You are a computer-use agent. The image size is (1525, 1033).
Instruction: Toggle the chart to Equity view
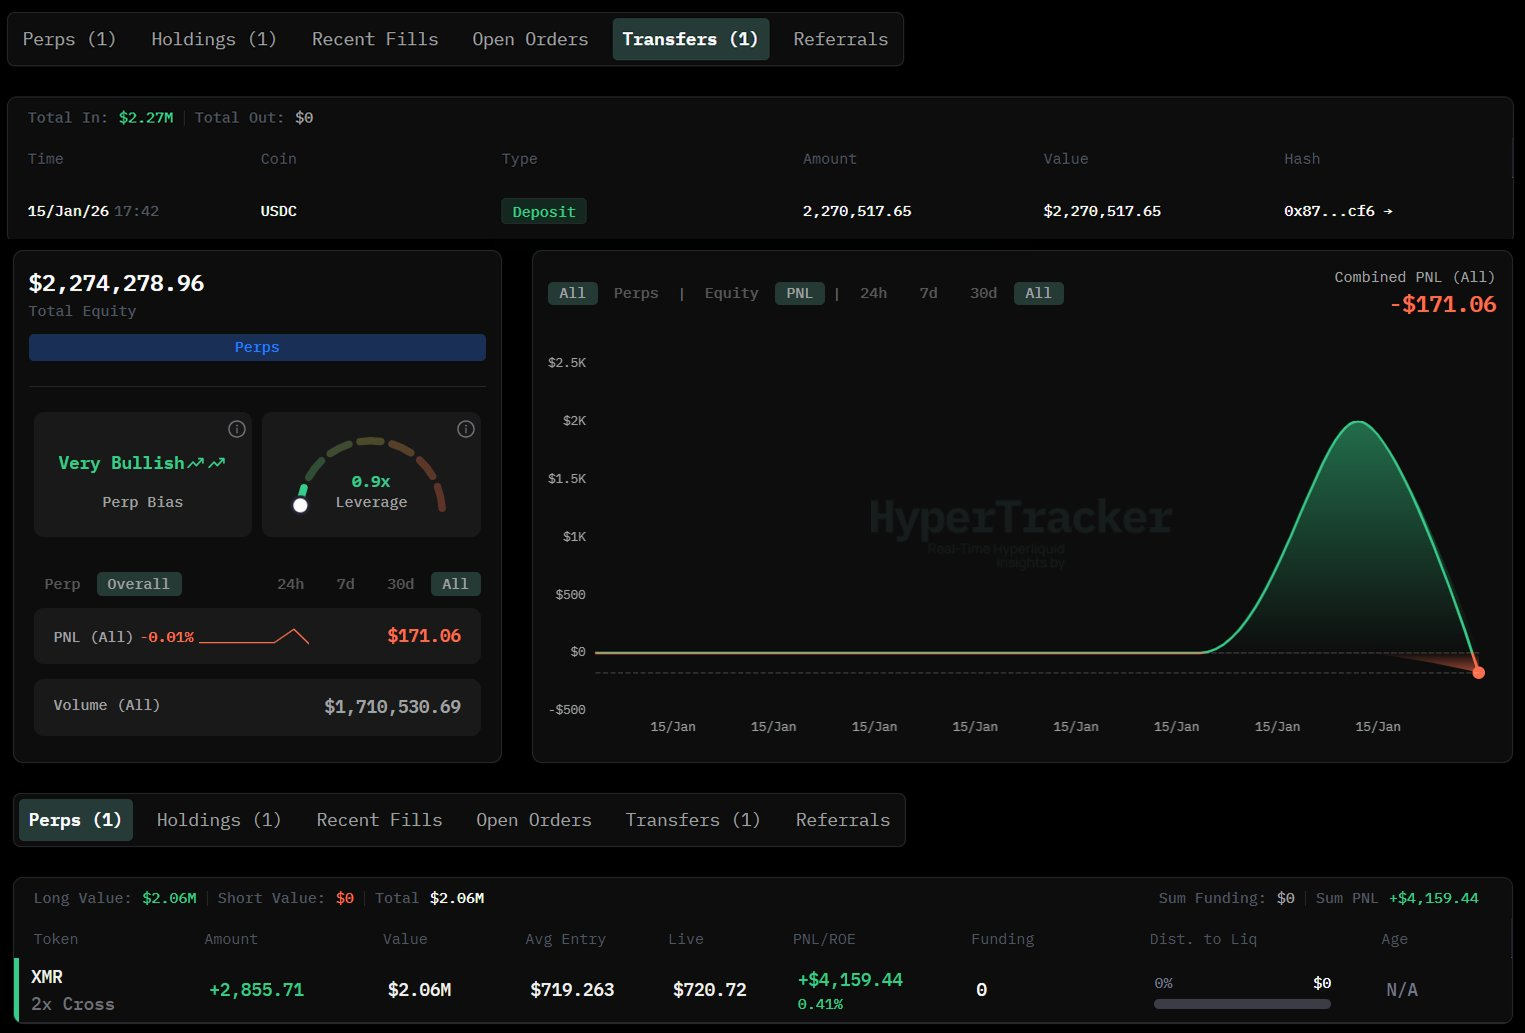click(731, 293)
